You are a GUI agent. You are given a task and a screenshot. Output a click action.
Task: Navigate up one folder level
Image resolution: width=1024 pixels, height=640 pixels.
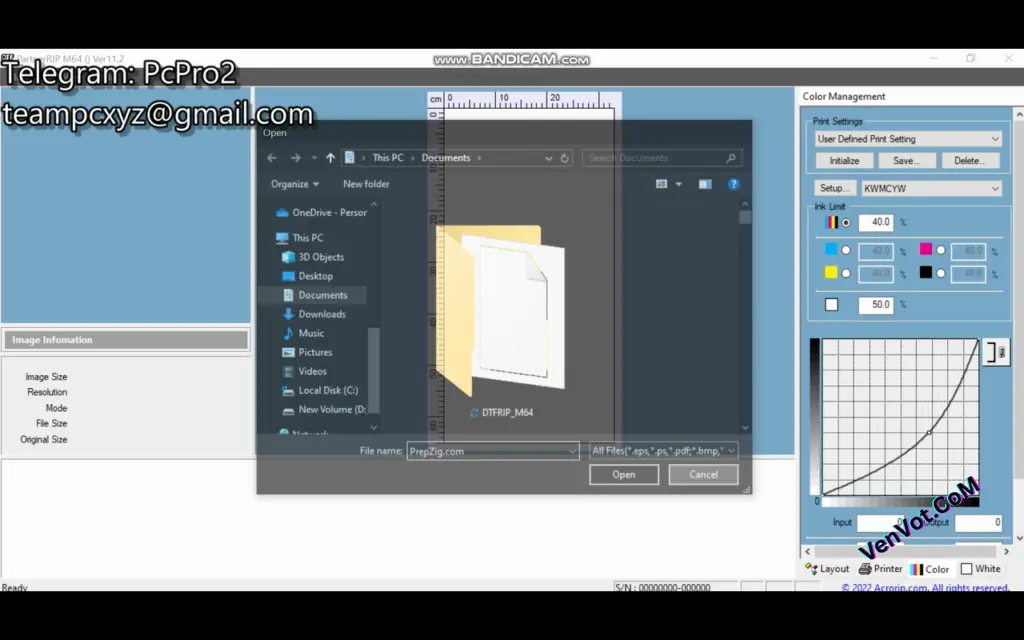pyautogui.click(x=330, y=158)
